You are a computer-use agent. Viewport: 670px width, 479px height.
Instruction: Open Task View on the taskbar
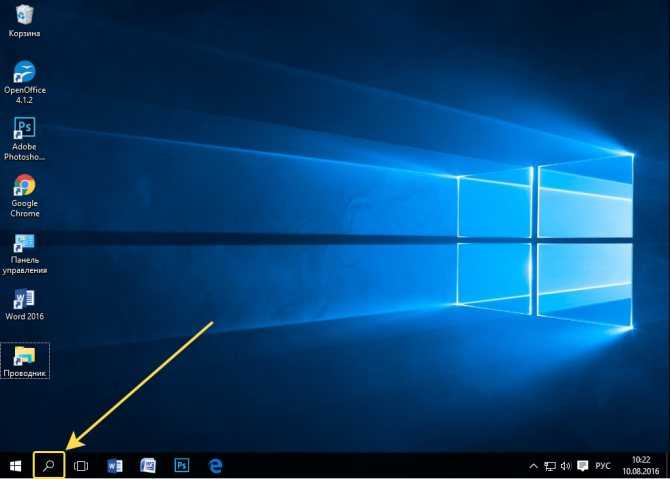click(x=81, y=465)
